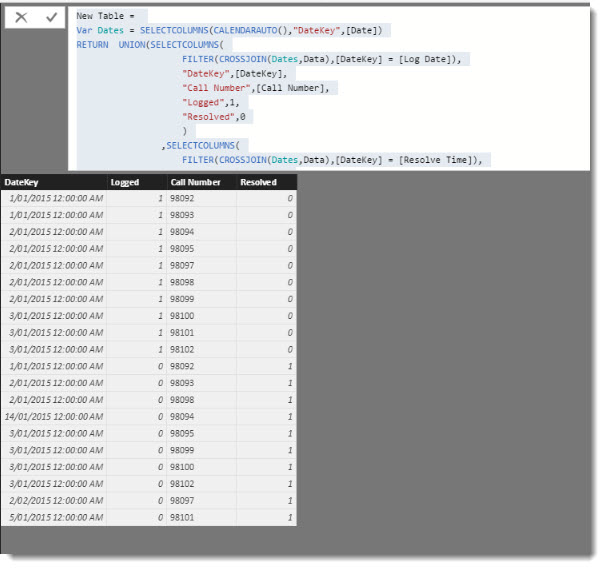
Task: Select Call Number 98097 in the 2/02/2015 row
Action: [201, 501]
